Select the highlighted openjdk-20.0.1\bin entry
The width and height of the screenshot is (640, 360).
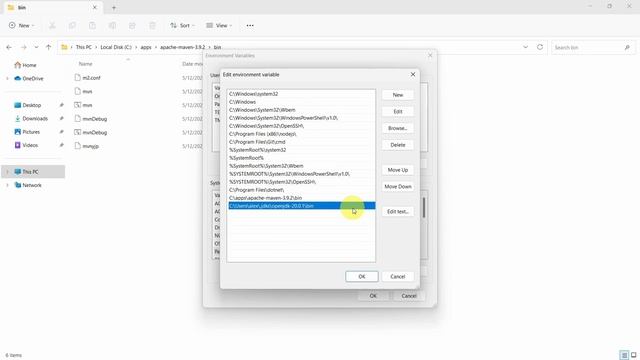(x=301, y=206)
